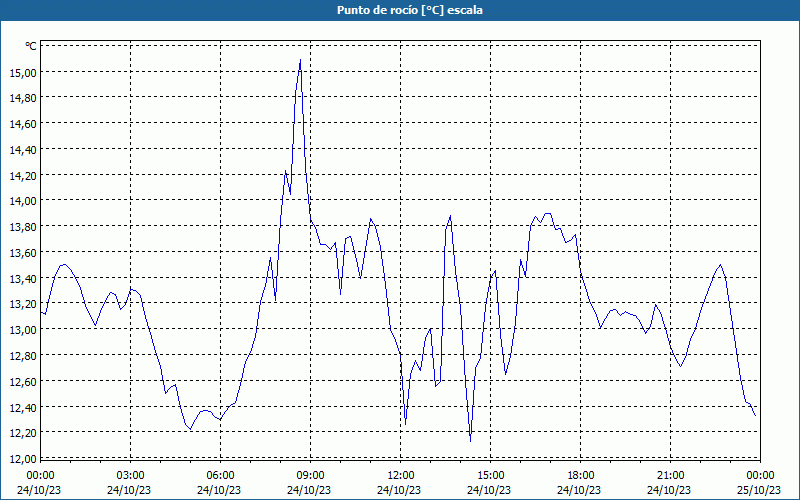Click the 25/10/23 date label
The width and height of the screenshot is (800, 500).
(759, 490)
